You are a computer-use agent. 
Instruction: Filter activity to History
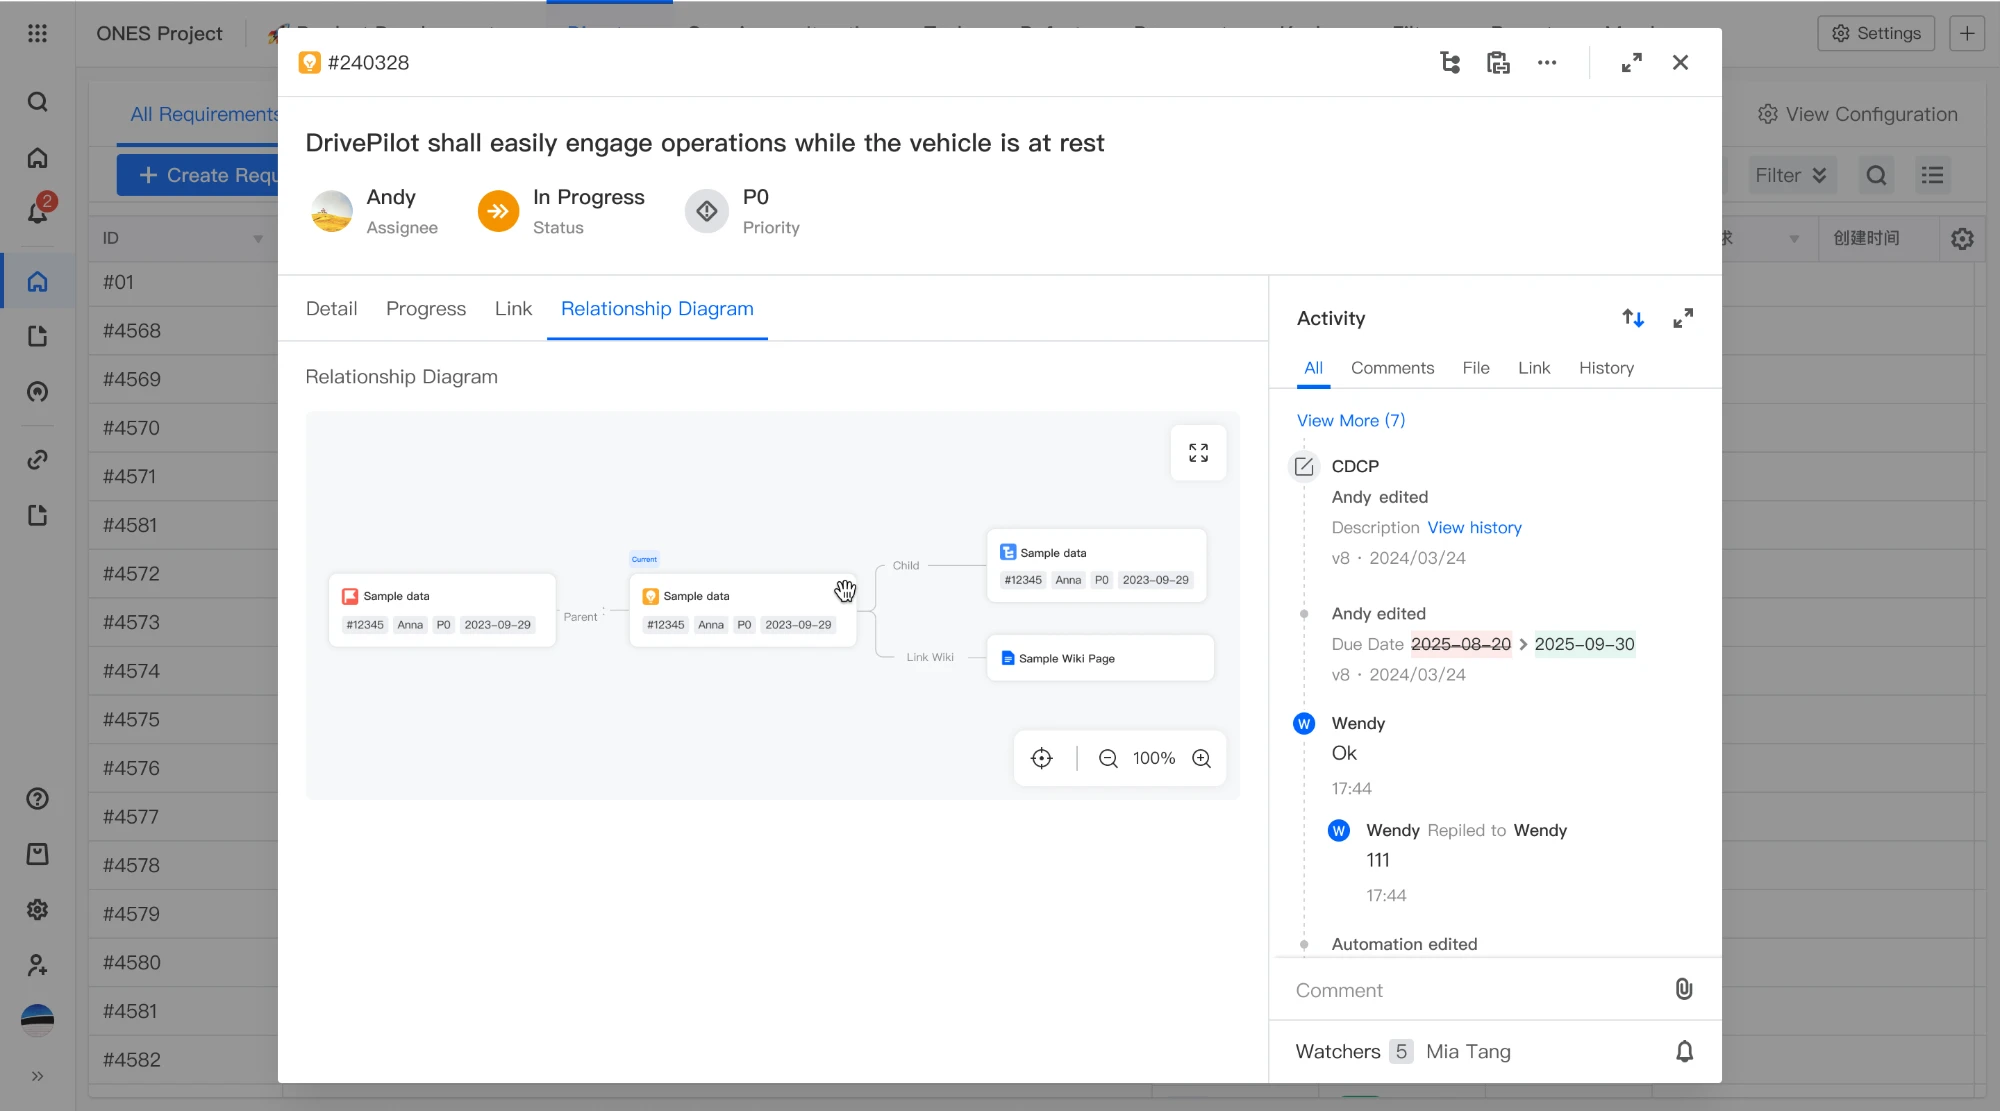click(1606, 368)
